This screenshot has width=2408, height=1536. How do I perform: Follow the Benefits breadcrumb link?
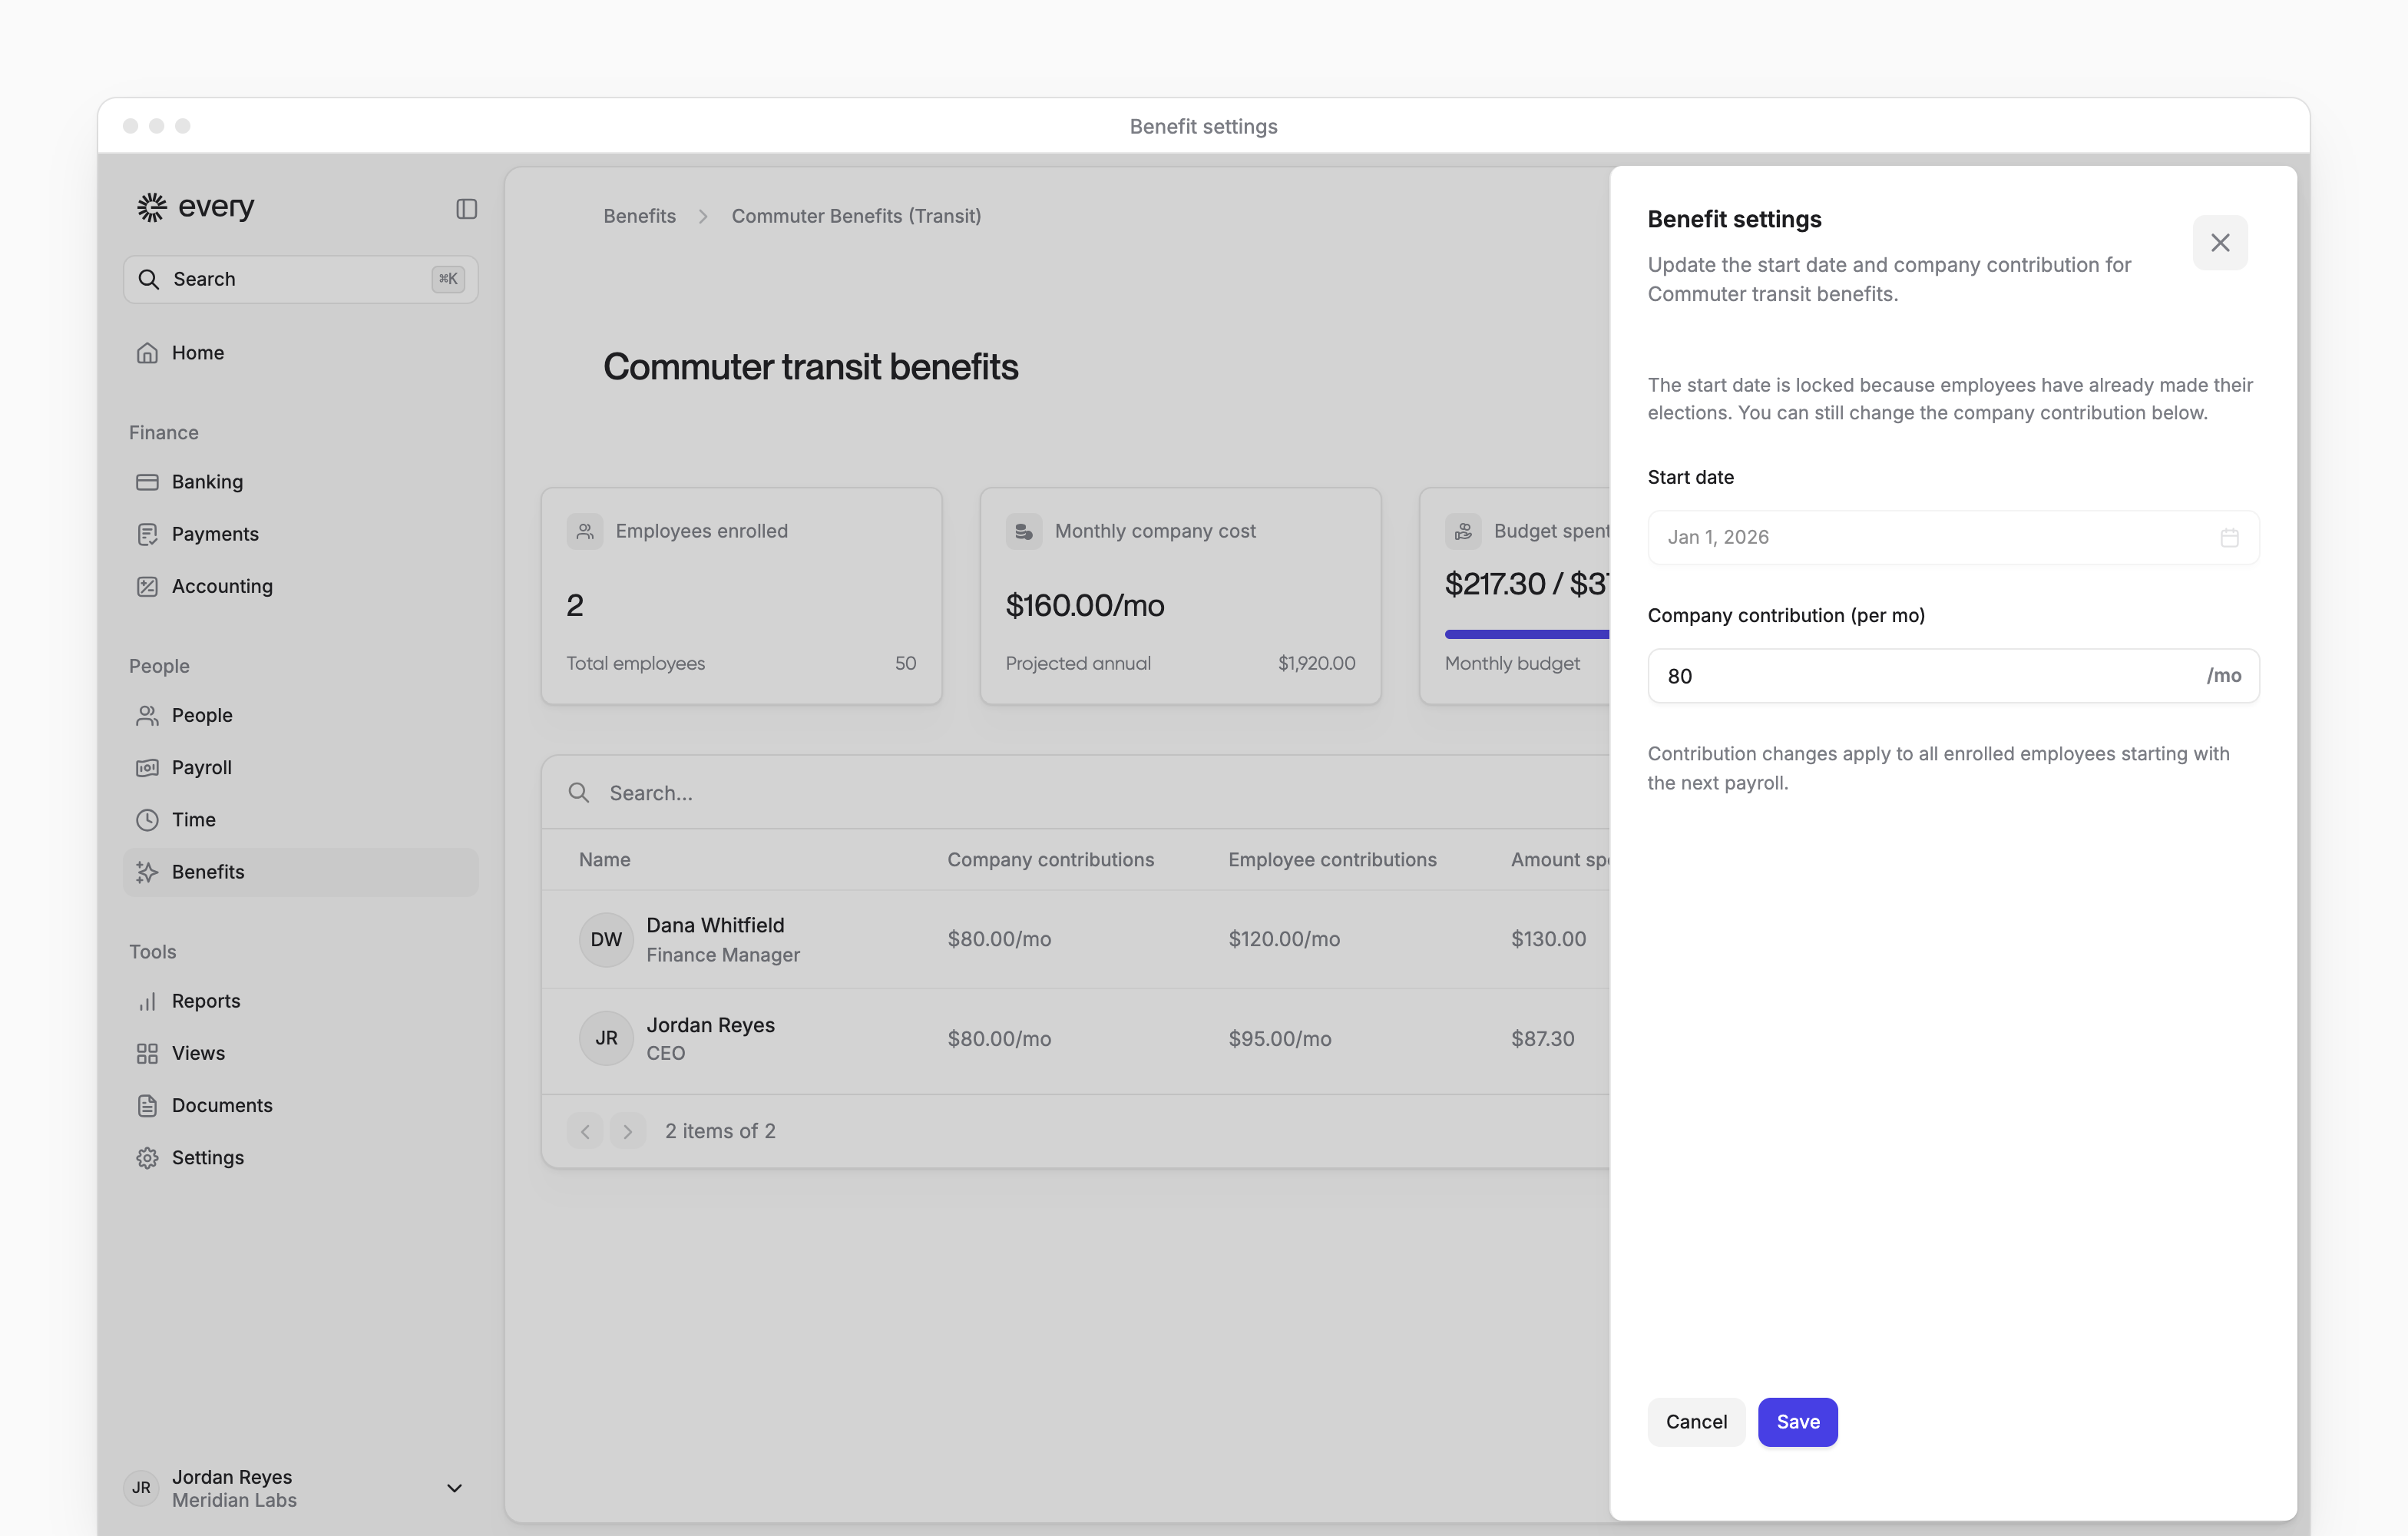pos(639,216)
